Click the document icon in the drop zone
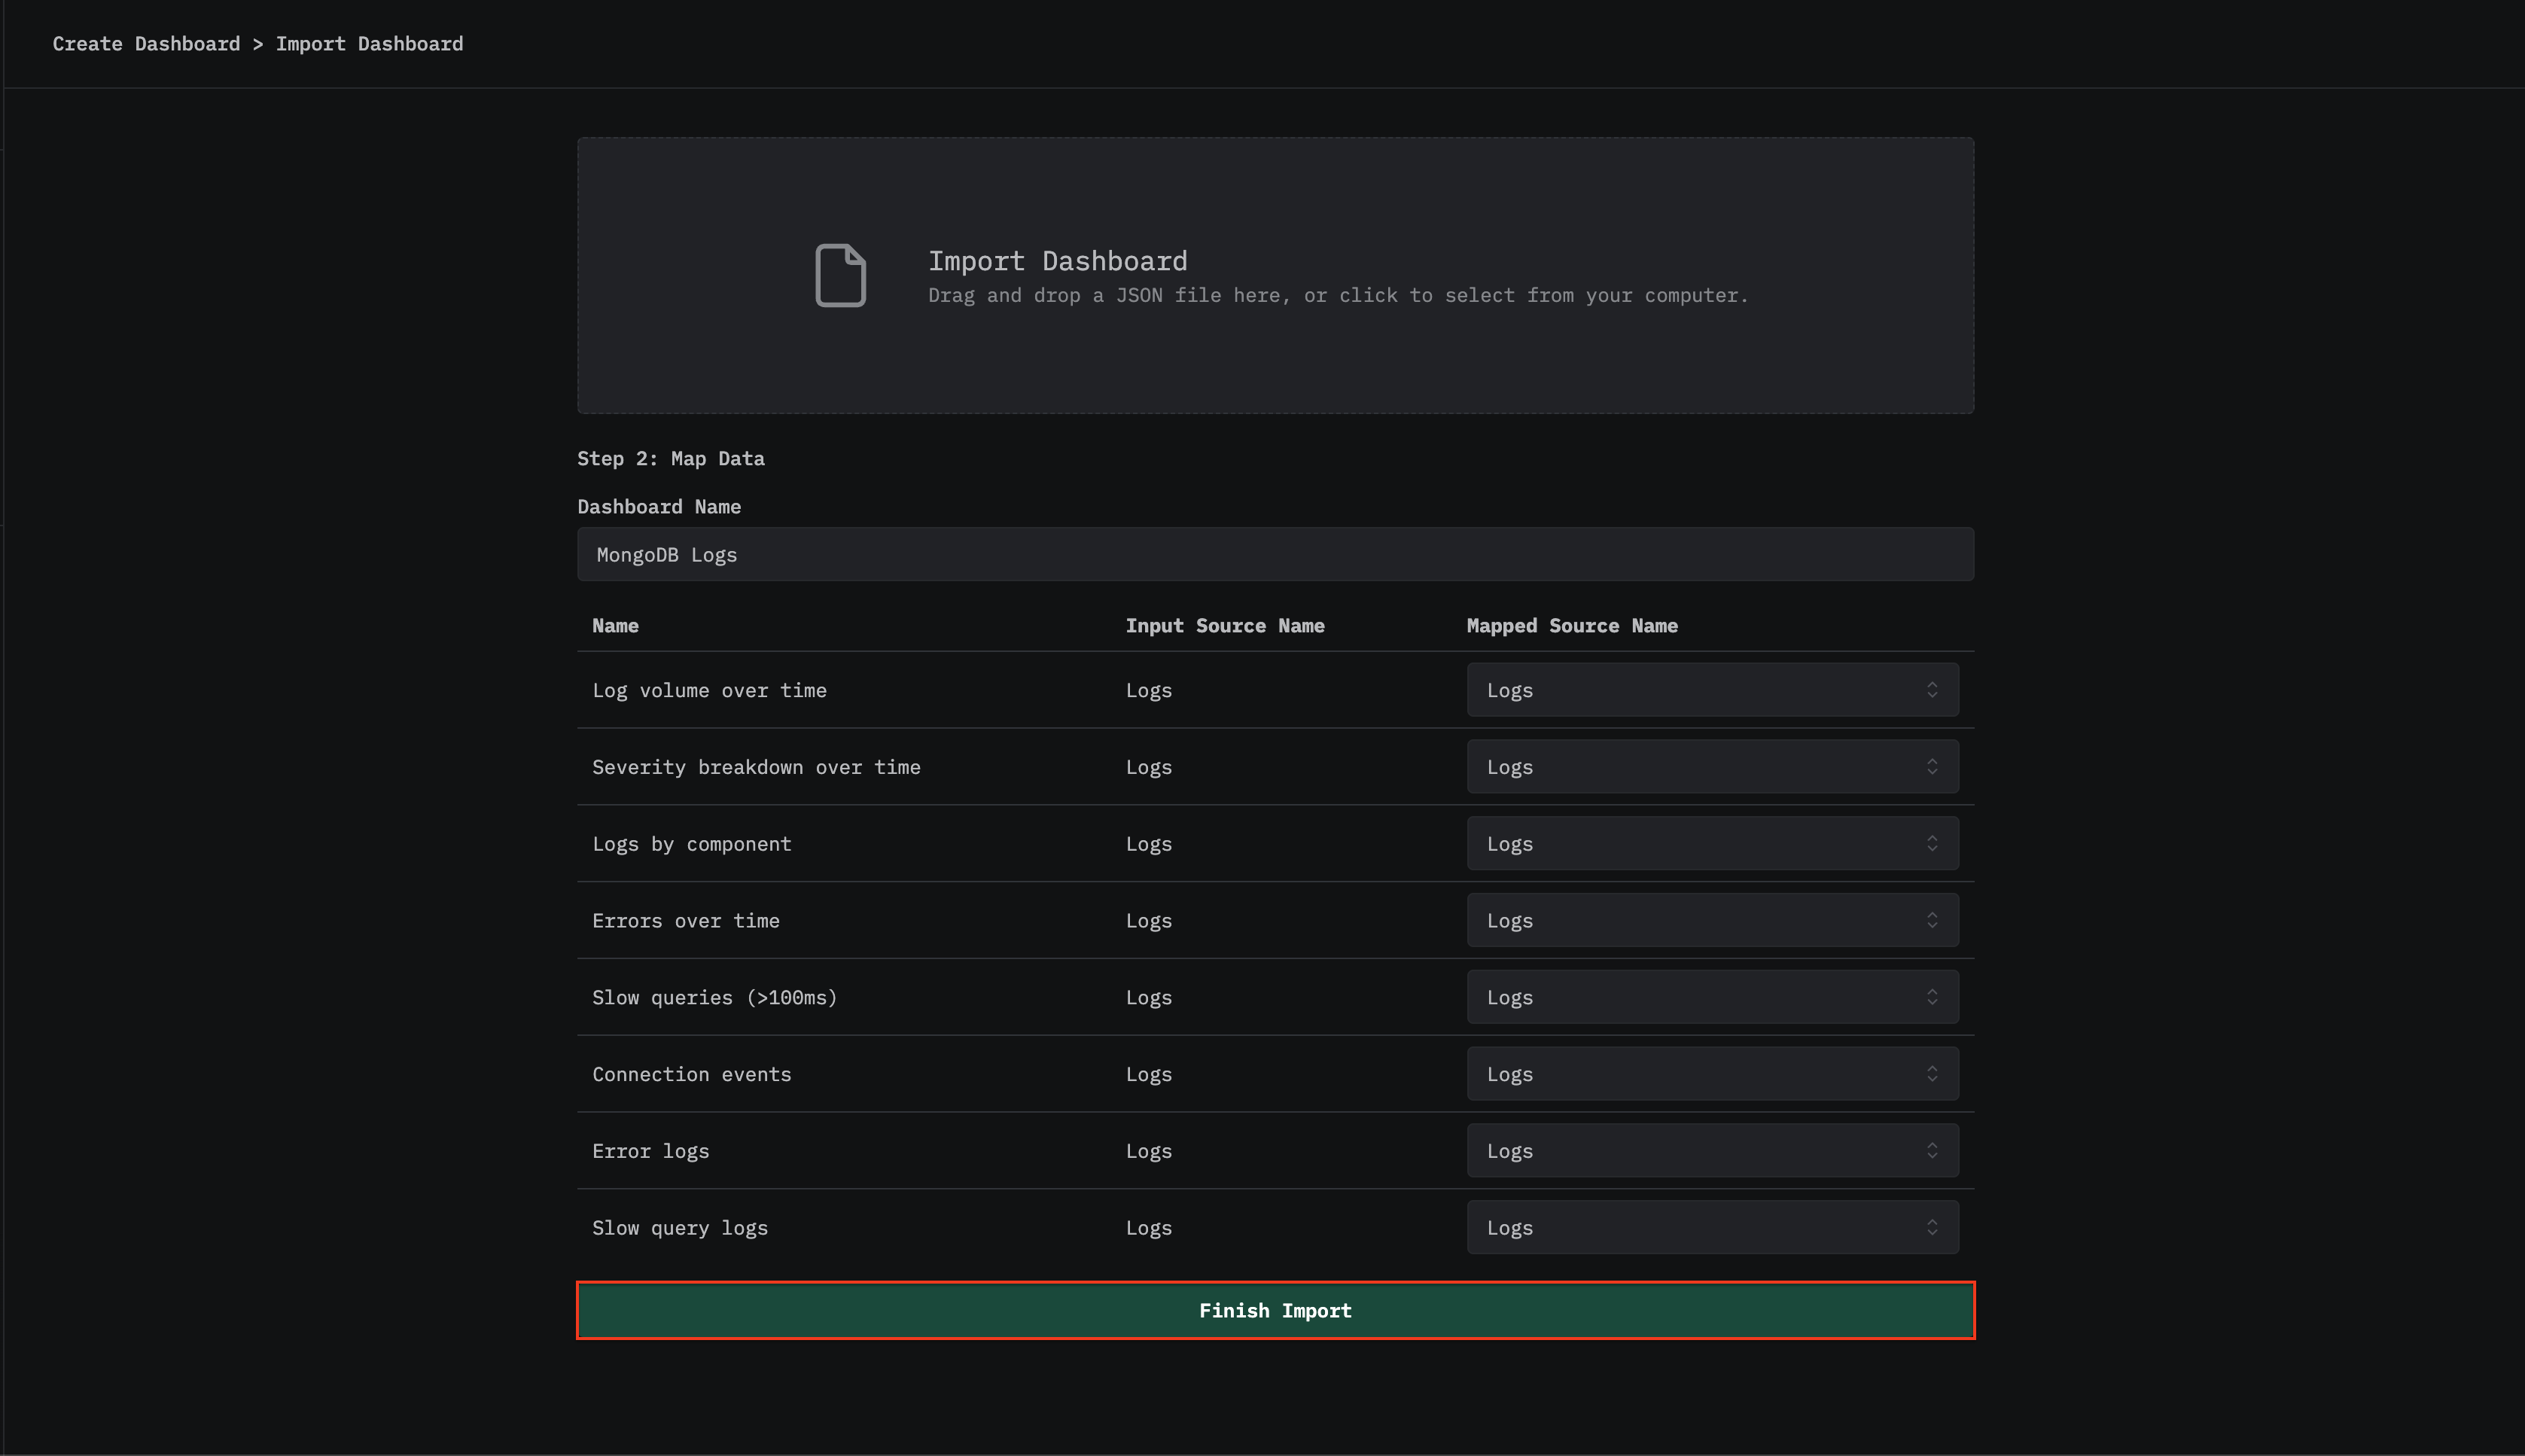 (x=840, y=275)
